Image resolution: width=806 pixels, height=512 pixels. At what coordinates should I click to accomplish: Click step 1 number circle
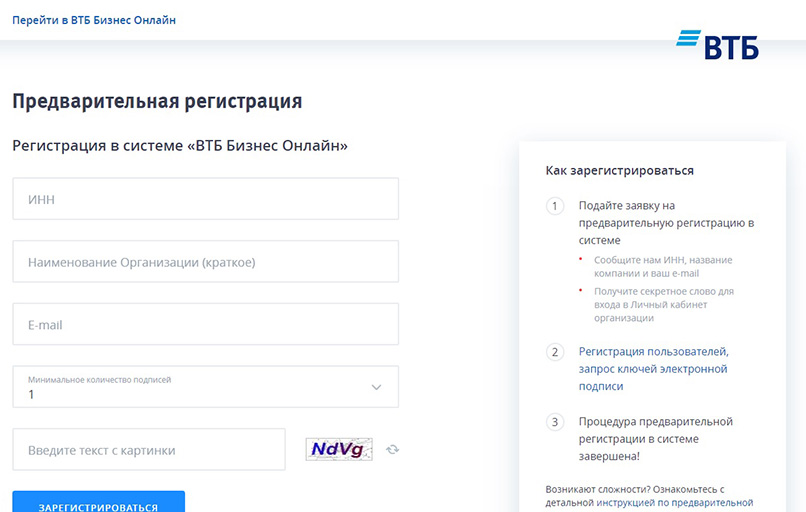click(x=555, y=206)
